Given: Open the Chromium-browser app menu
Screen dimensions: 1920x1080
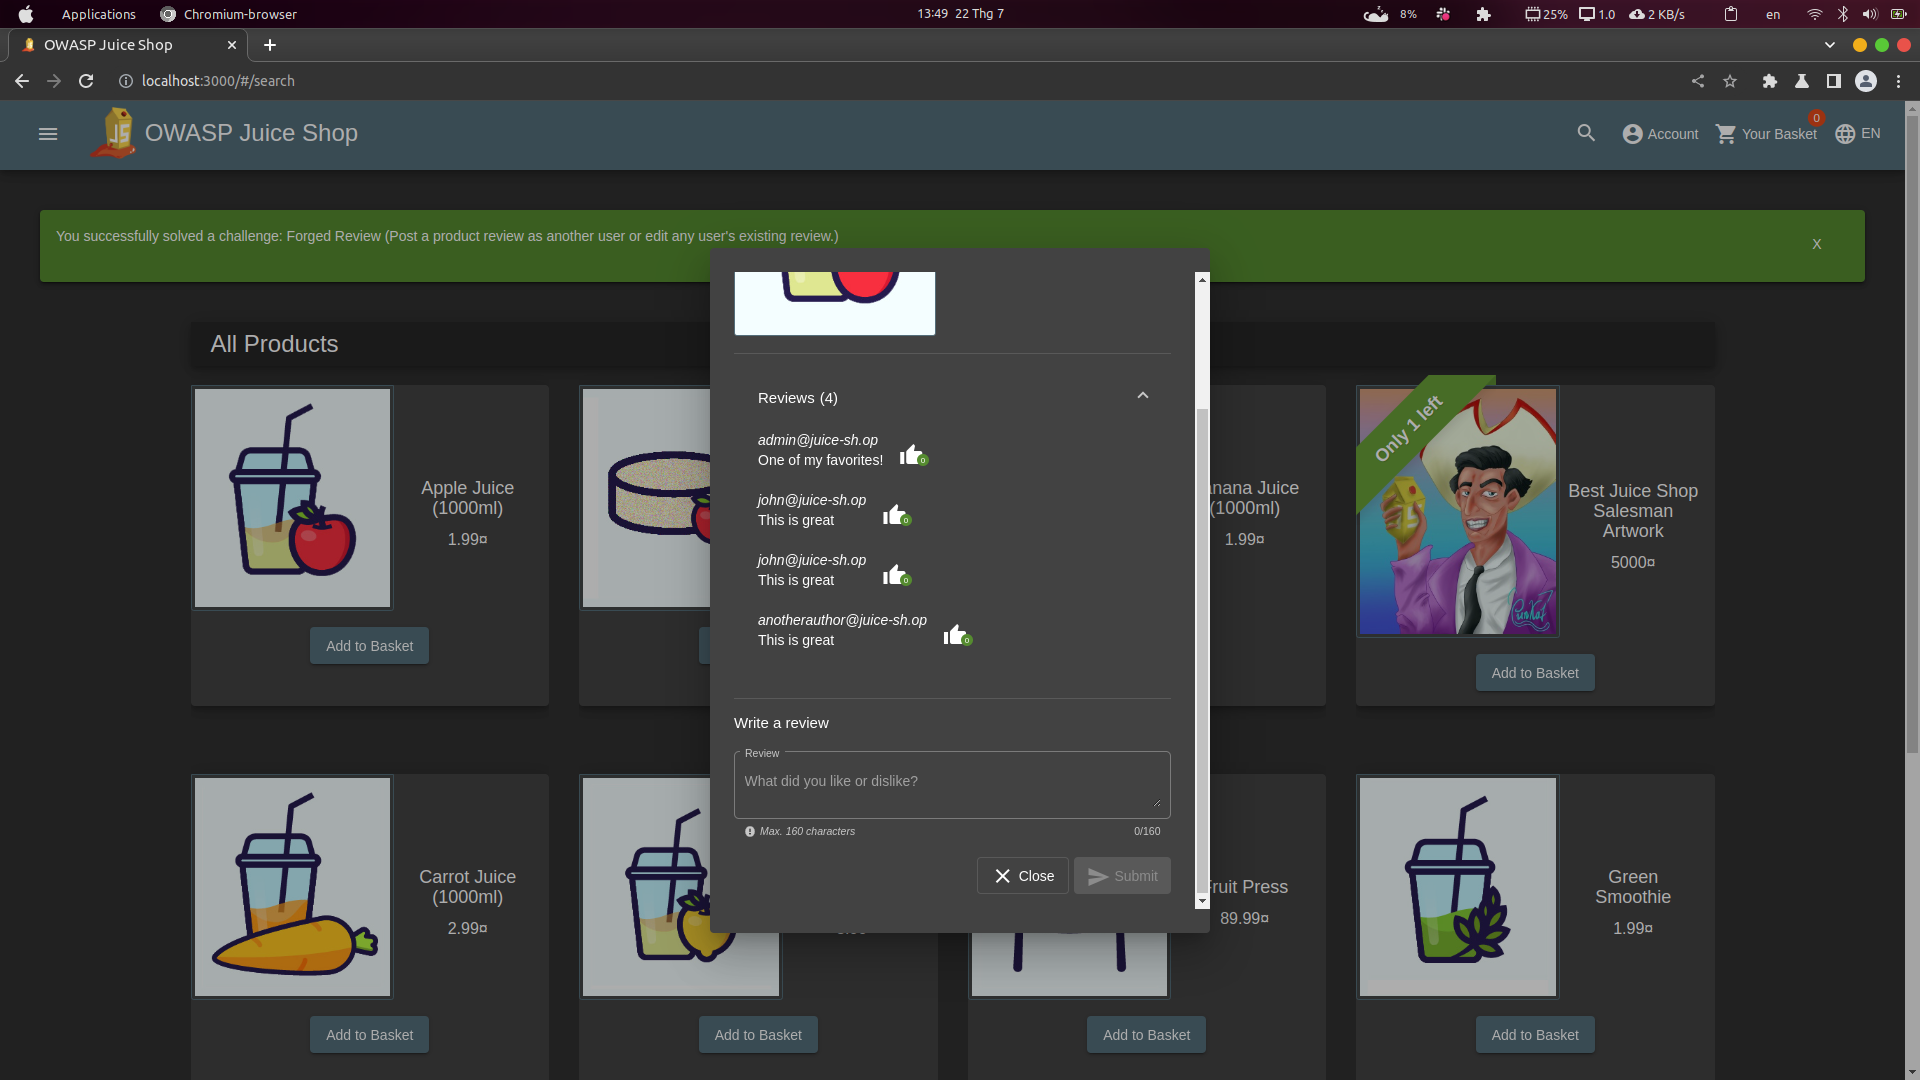Looking at the screenshot, I should 229,14.
